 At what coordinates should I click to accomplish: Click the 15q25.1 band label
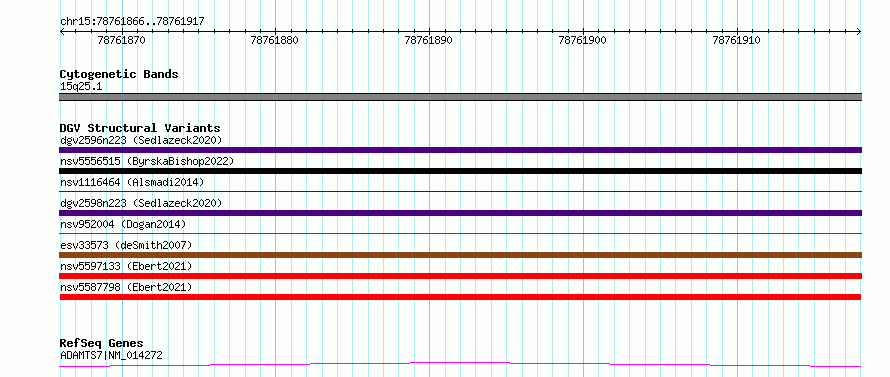pyautogui.click(x=81, y=87)
